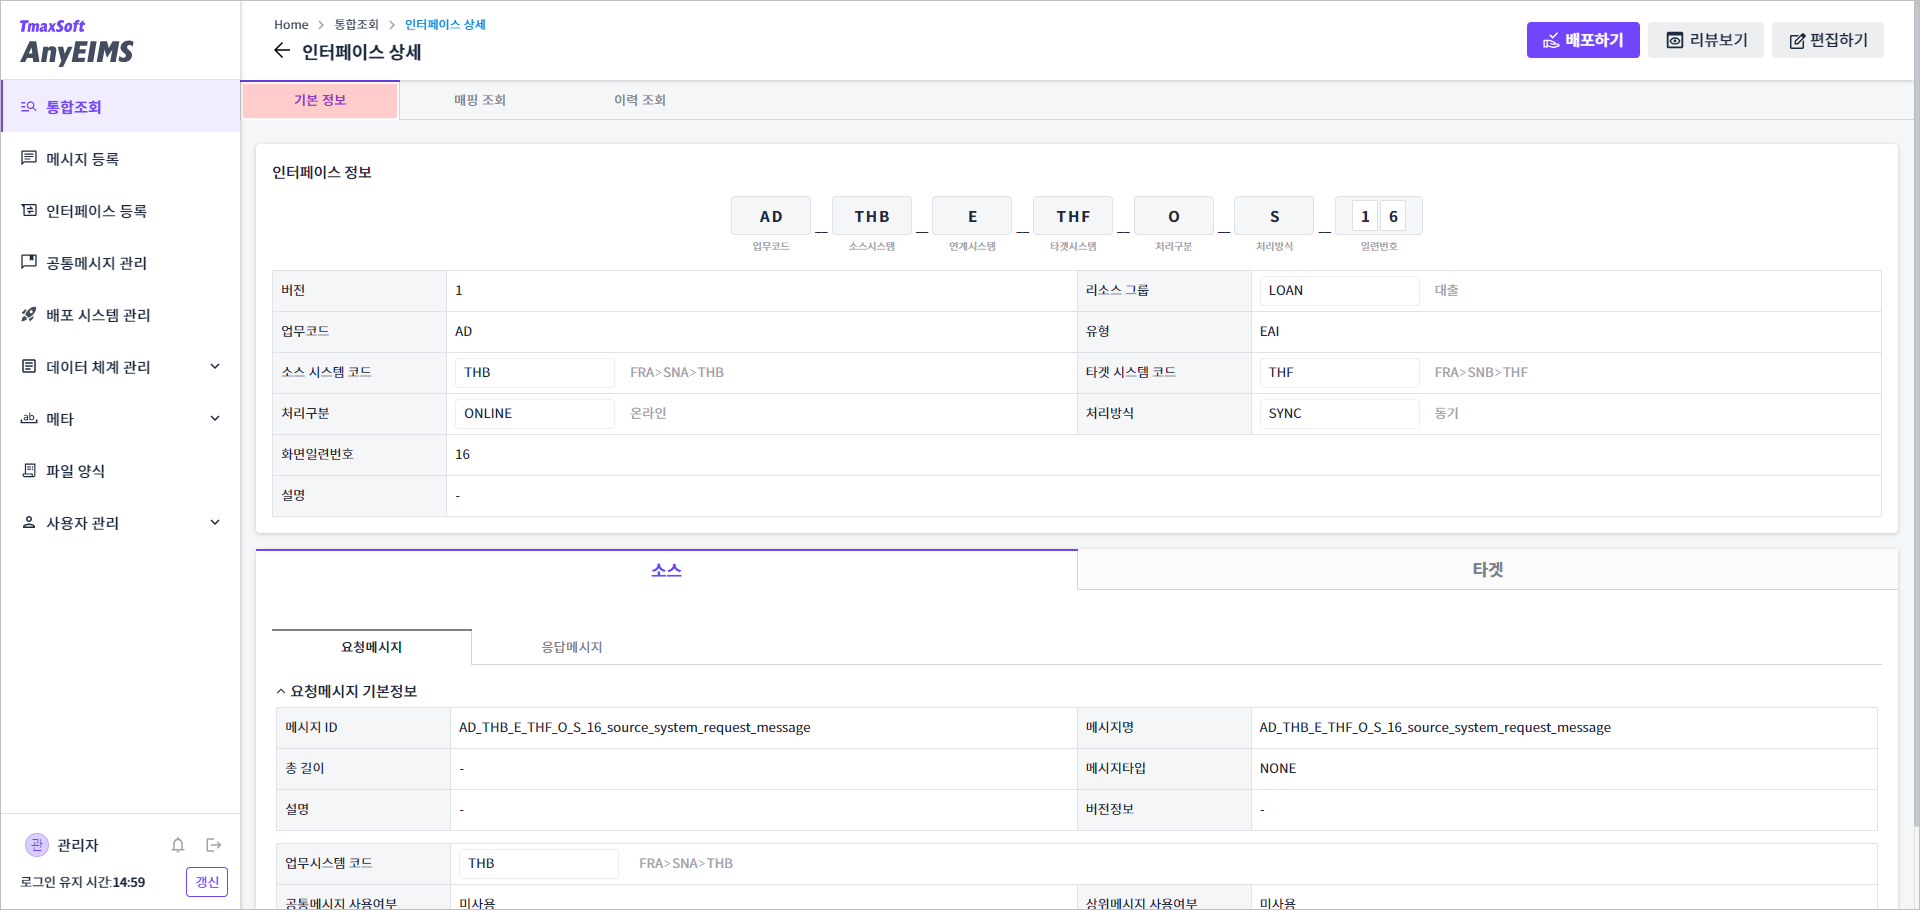1920x910 pixels.
Task: Switch to the 매핑 조회 tab
Action: (480, 100)
